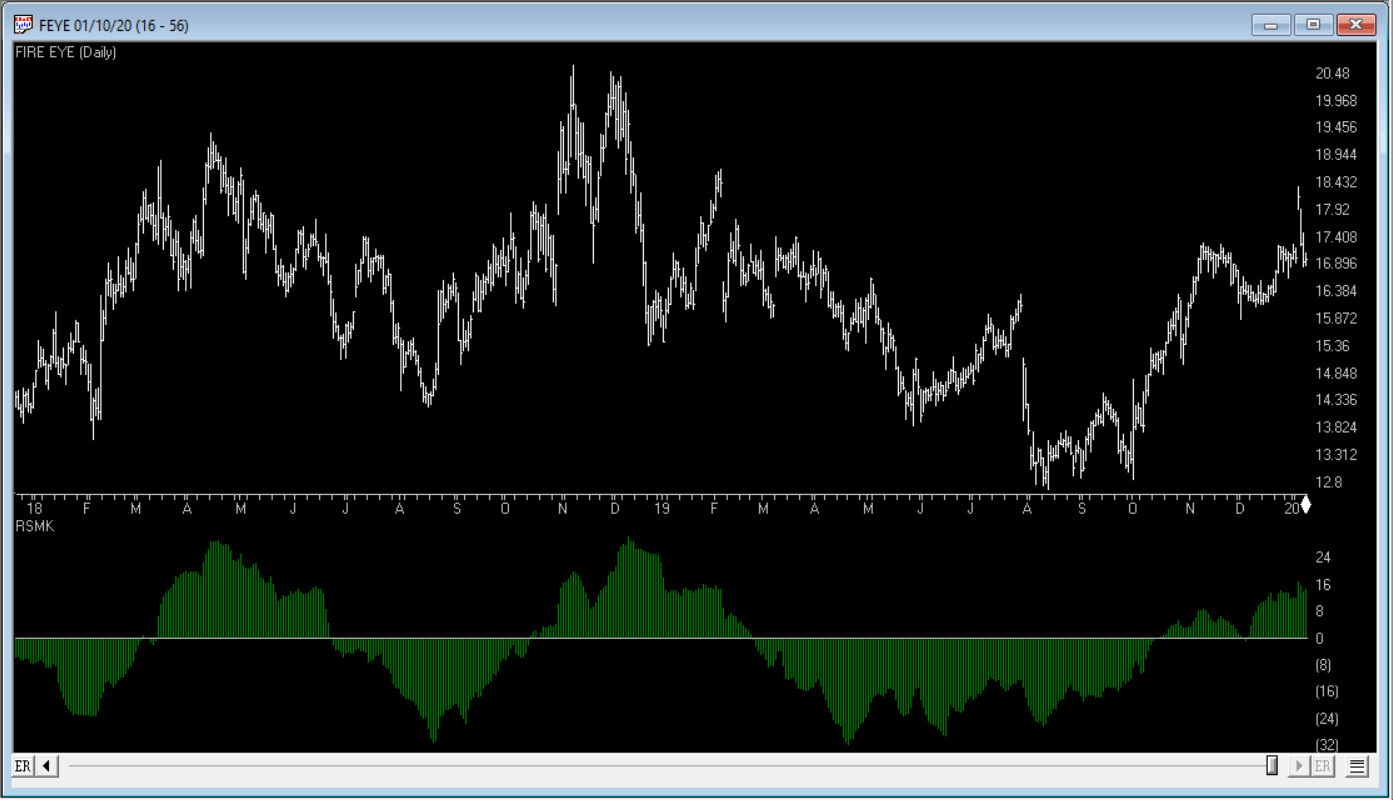Click the 14.848 price axis label
The image size is (1393, 800).
pos(1337,373)
